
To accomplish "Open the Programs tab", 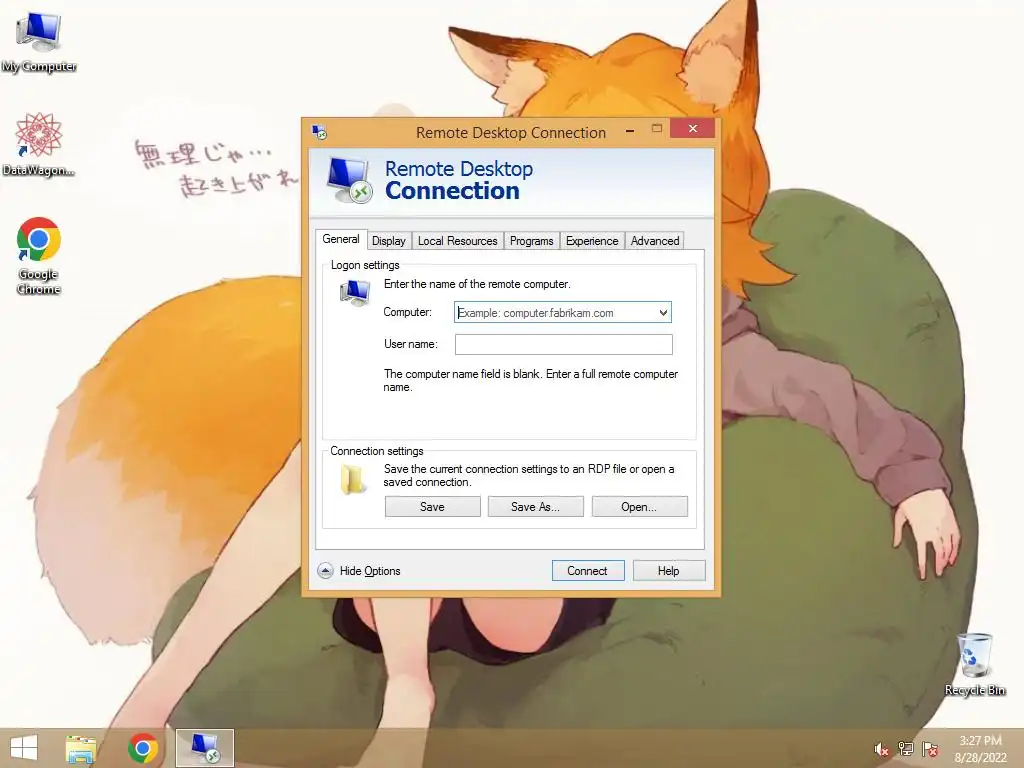I will pyautogui.click(x=532, y=241).
